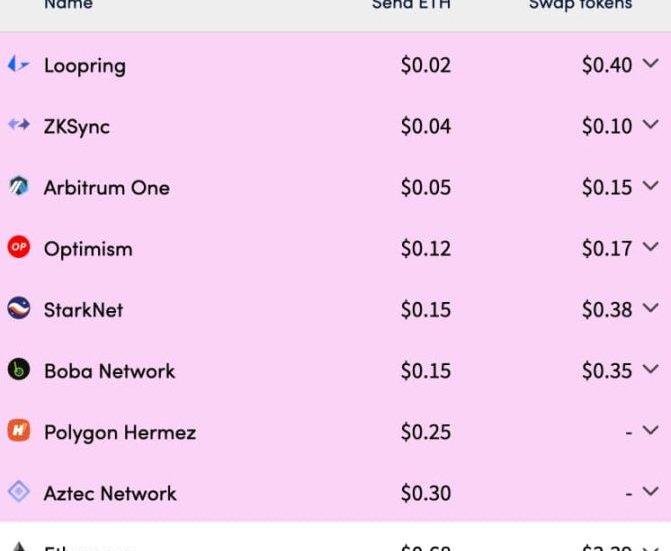Sort by the Name column header
671x551 pixels.
pyautogui.click(x=68, y=5)
